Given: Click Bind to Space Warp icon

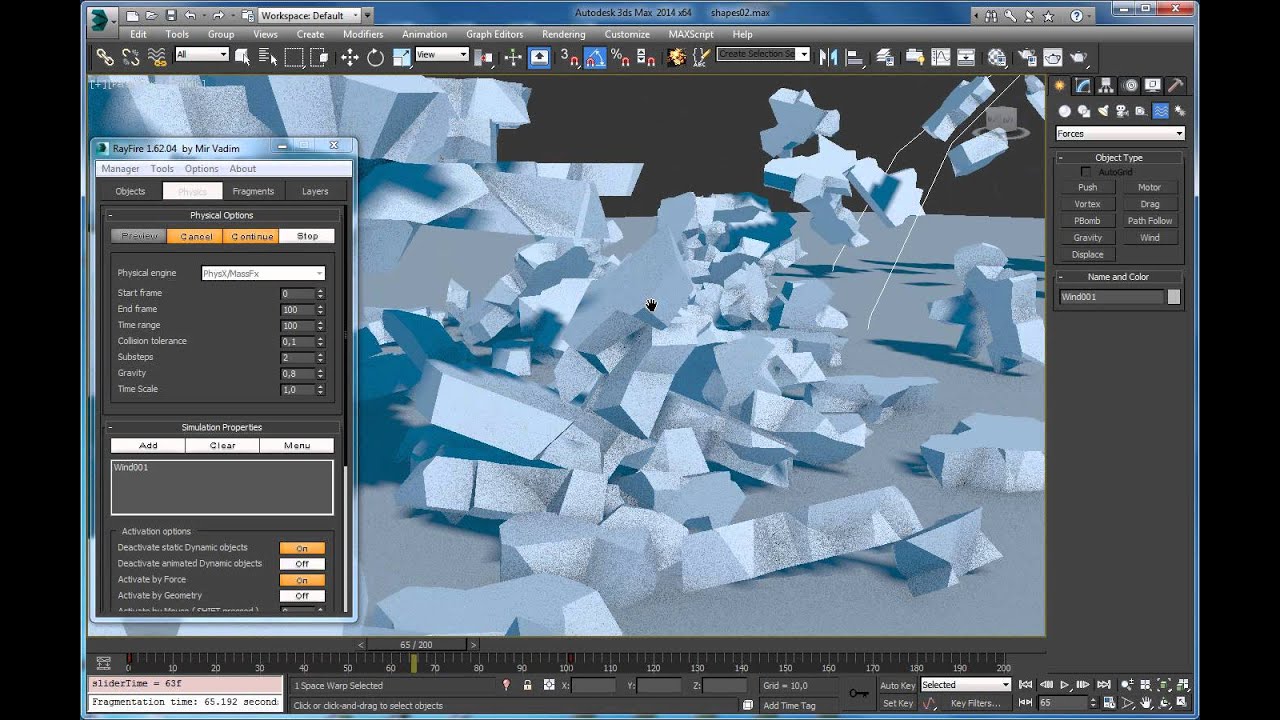Looking at the screenshot, I should [156, 57].
